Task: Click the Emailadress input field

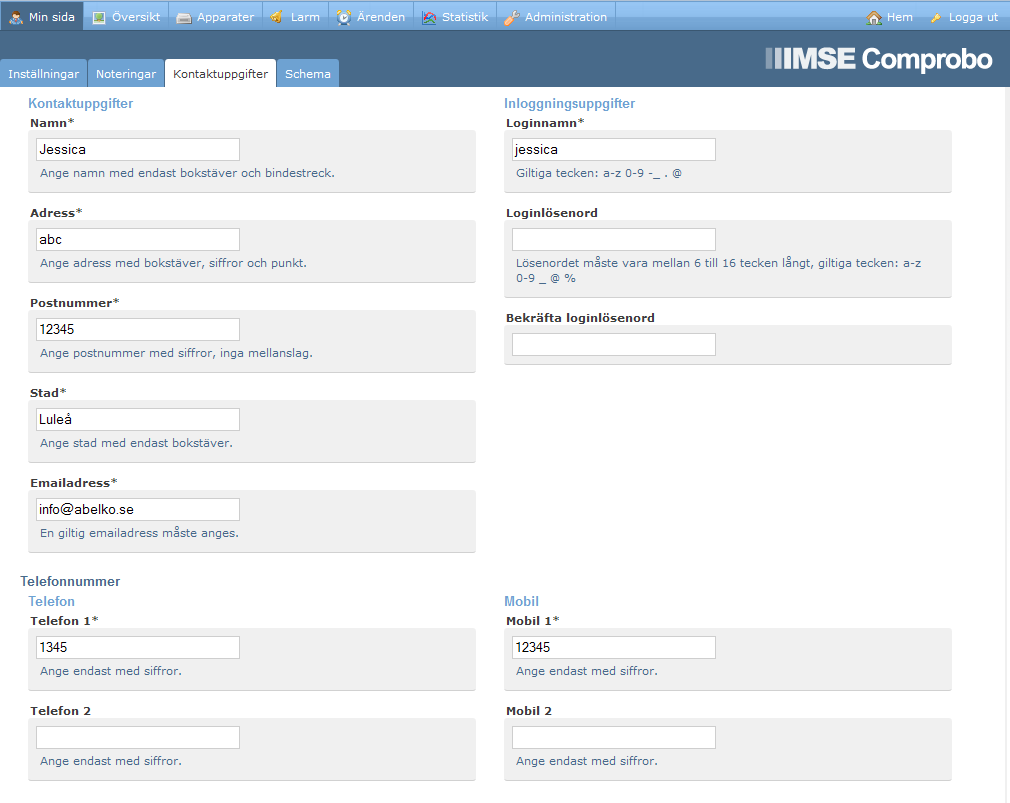Action: 138,509
